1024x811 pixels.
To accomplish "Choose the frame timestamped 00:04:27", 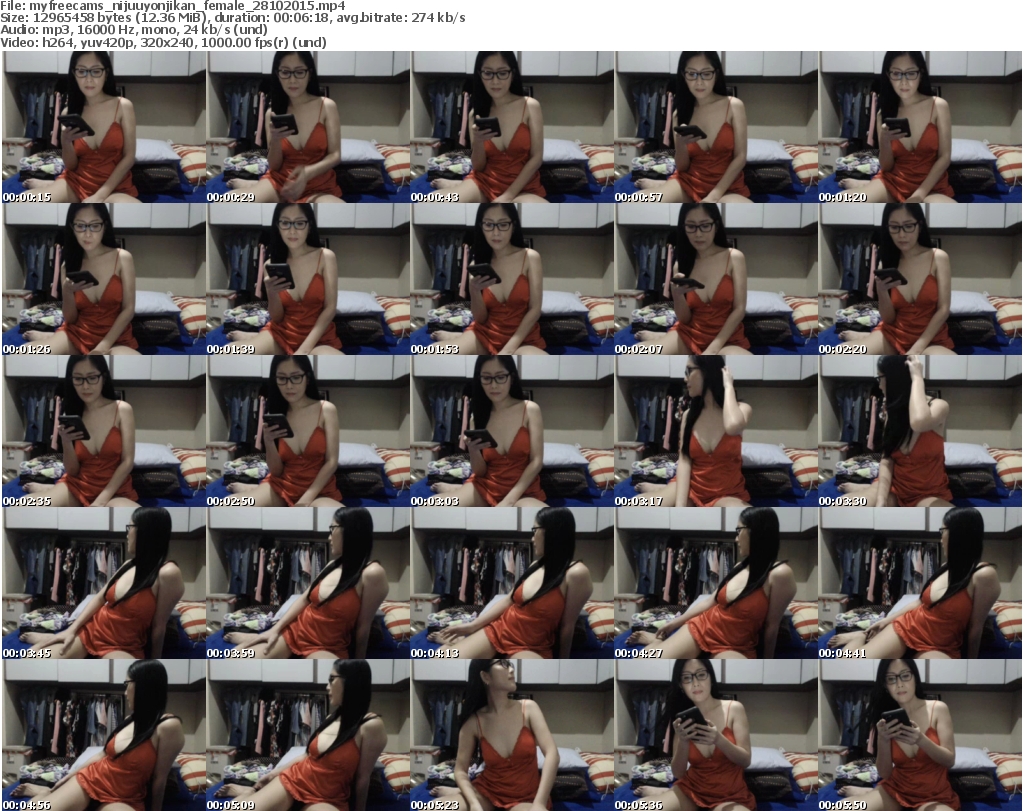I will pos(716,583).
